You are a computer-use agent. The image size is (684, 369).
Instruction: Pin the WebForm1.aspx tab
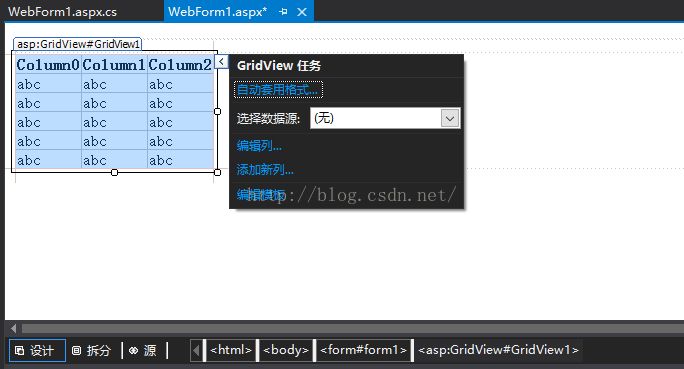[x=284, y=12]
